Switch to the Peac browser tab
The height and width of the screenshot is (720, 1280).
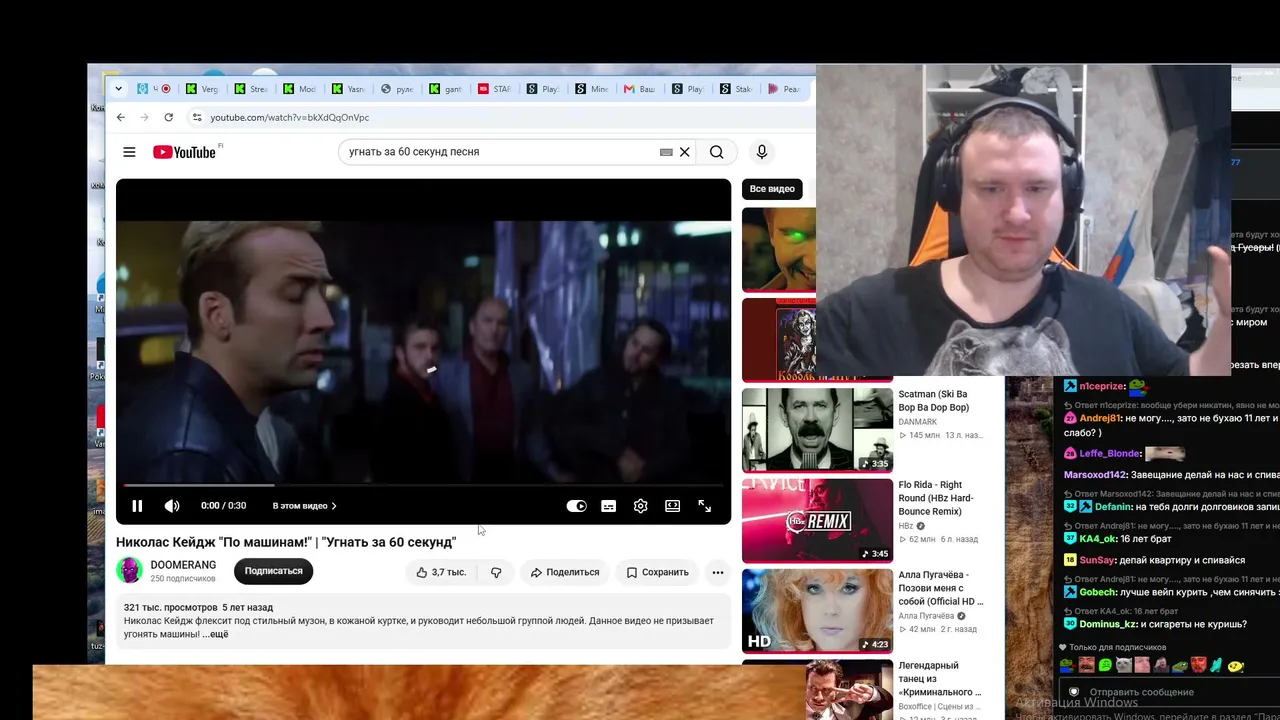pyautogui.click(x=784, y=89)
